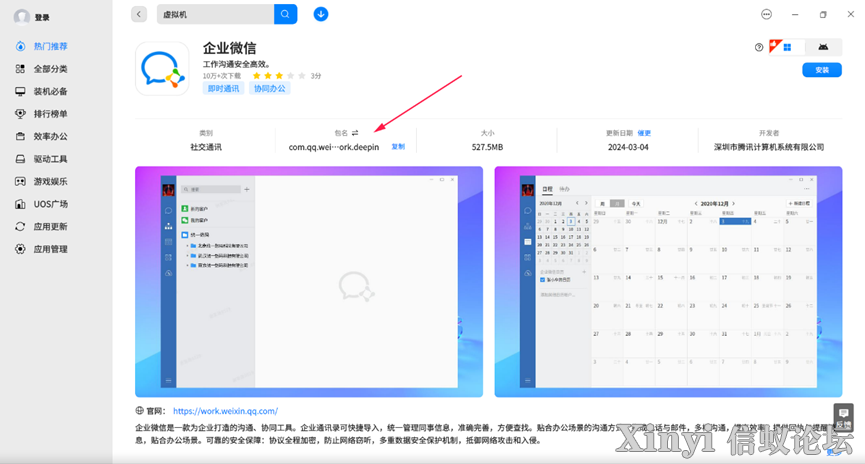This screenshot has width=865, height=464.
Task: Click the 热门推荐 flame icon
Action: 20,46
